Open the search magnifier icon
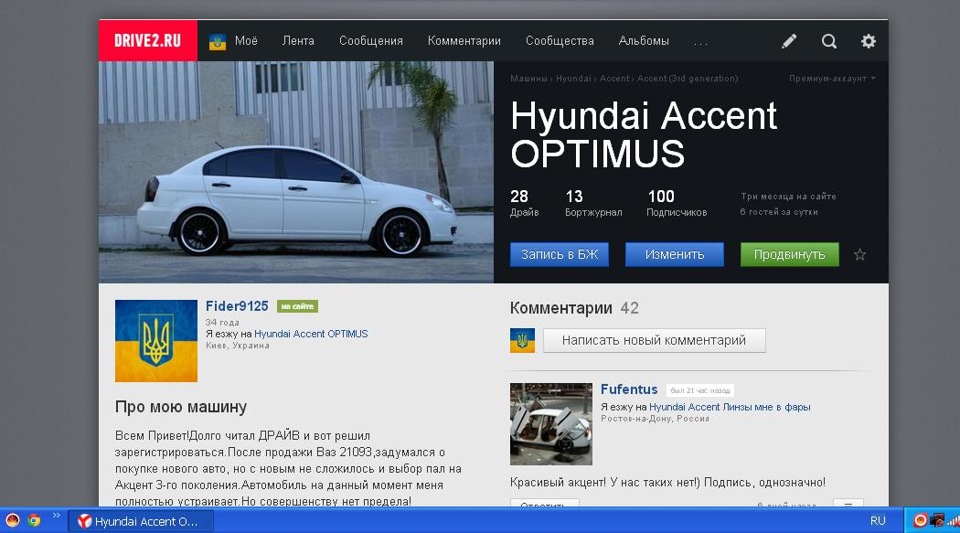Screen dimensions: 960x533 tap(829, 41)
